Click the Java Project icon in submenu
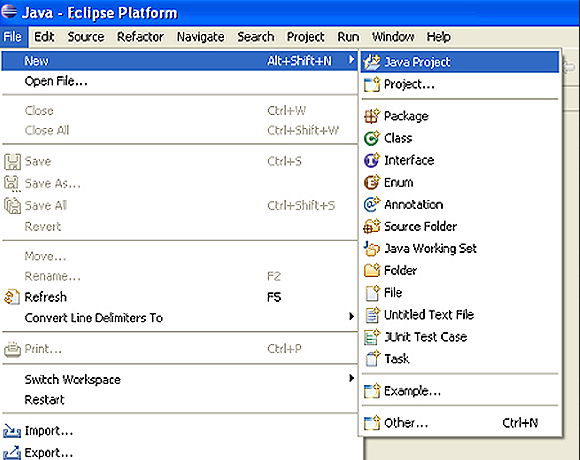This screenshot has width=580, height=460. coord(372,62)
